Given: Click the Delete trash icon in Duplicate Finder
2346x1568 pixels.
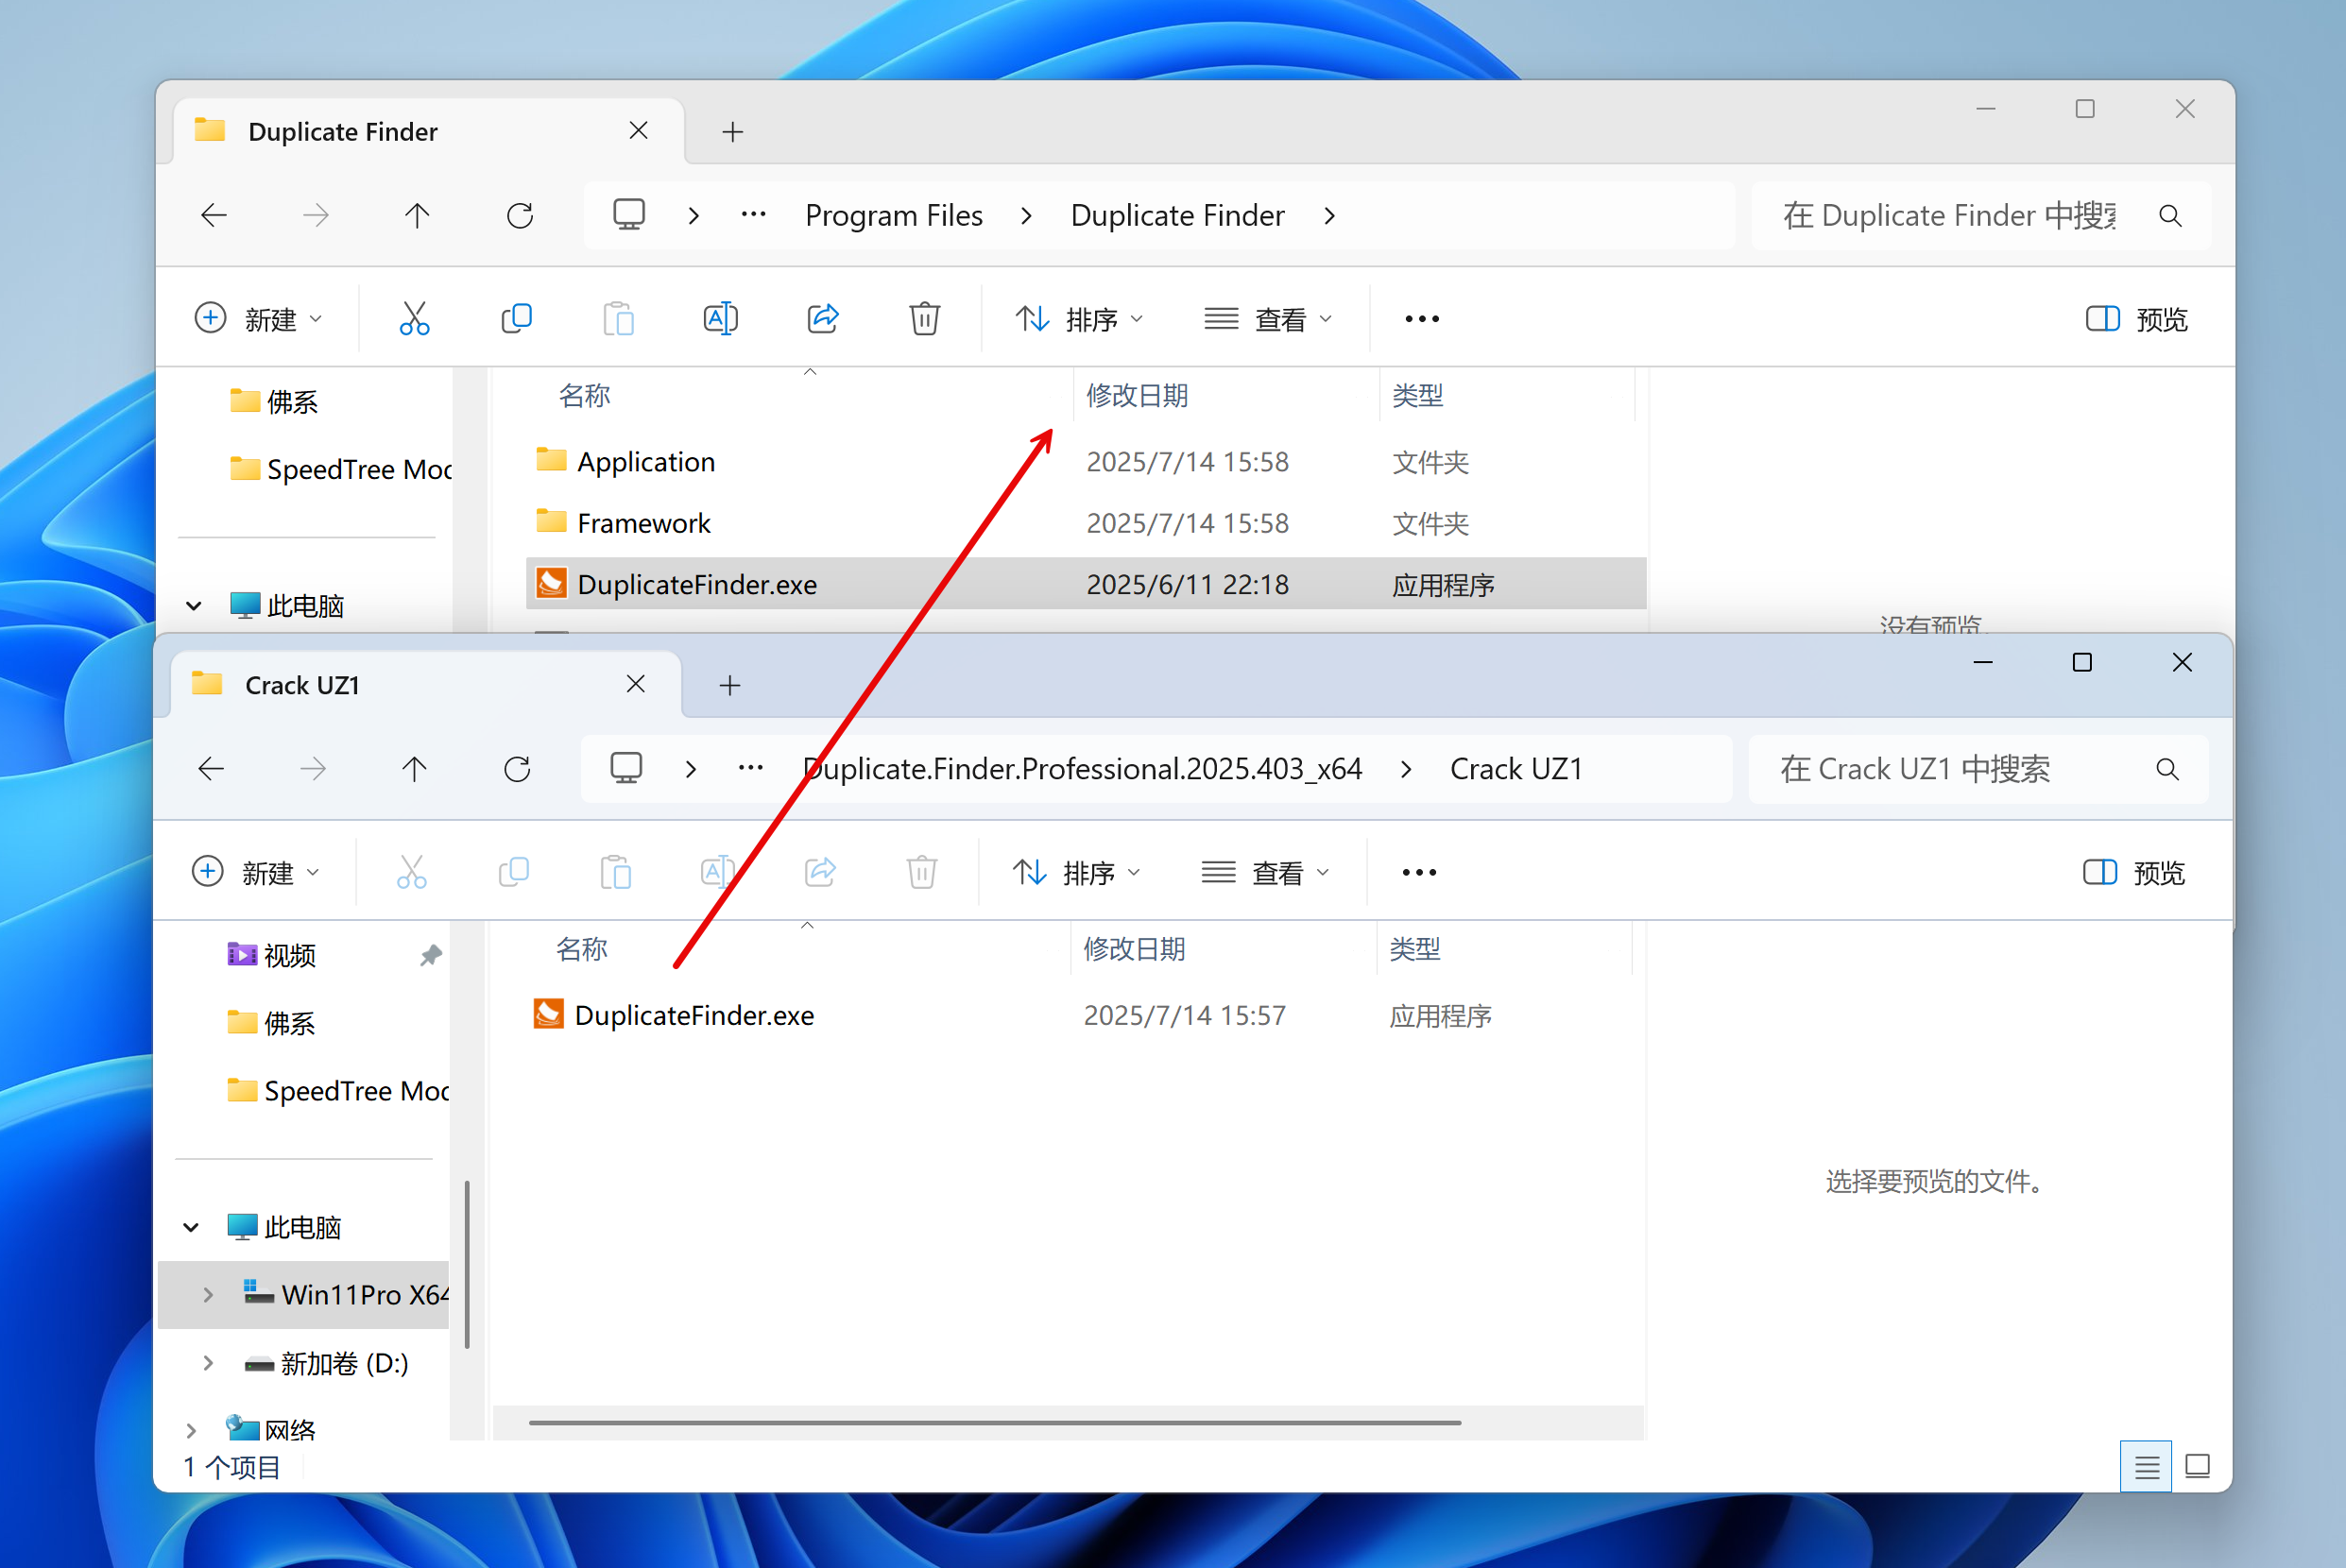Looking at the screenshot, I should (x=924, y=319).
